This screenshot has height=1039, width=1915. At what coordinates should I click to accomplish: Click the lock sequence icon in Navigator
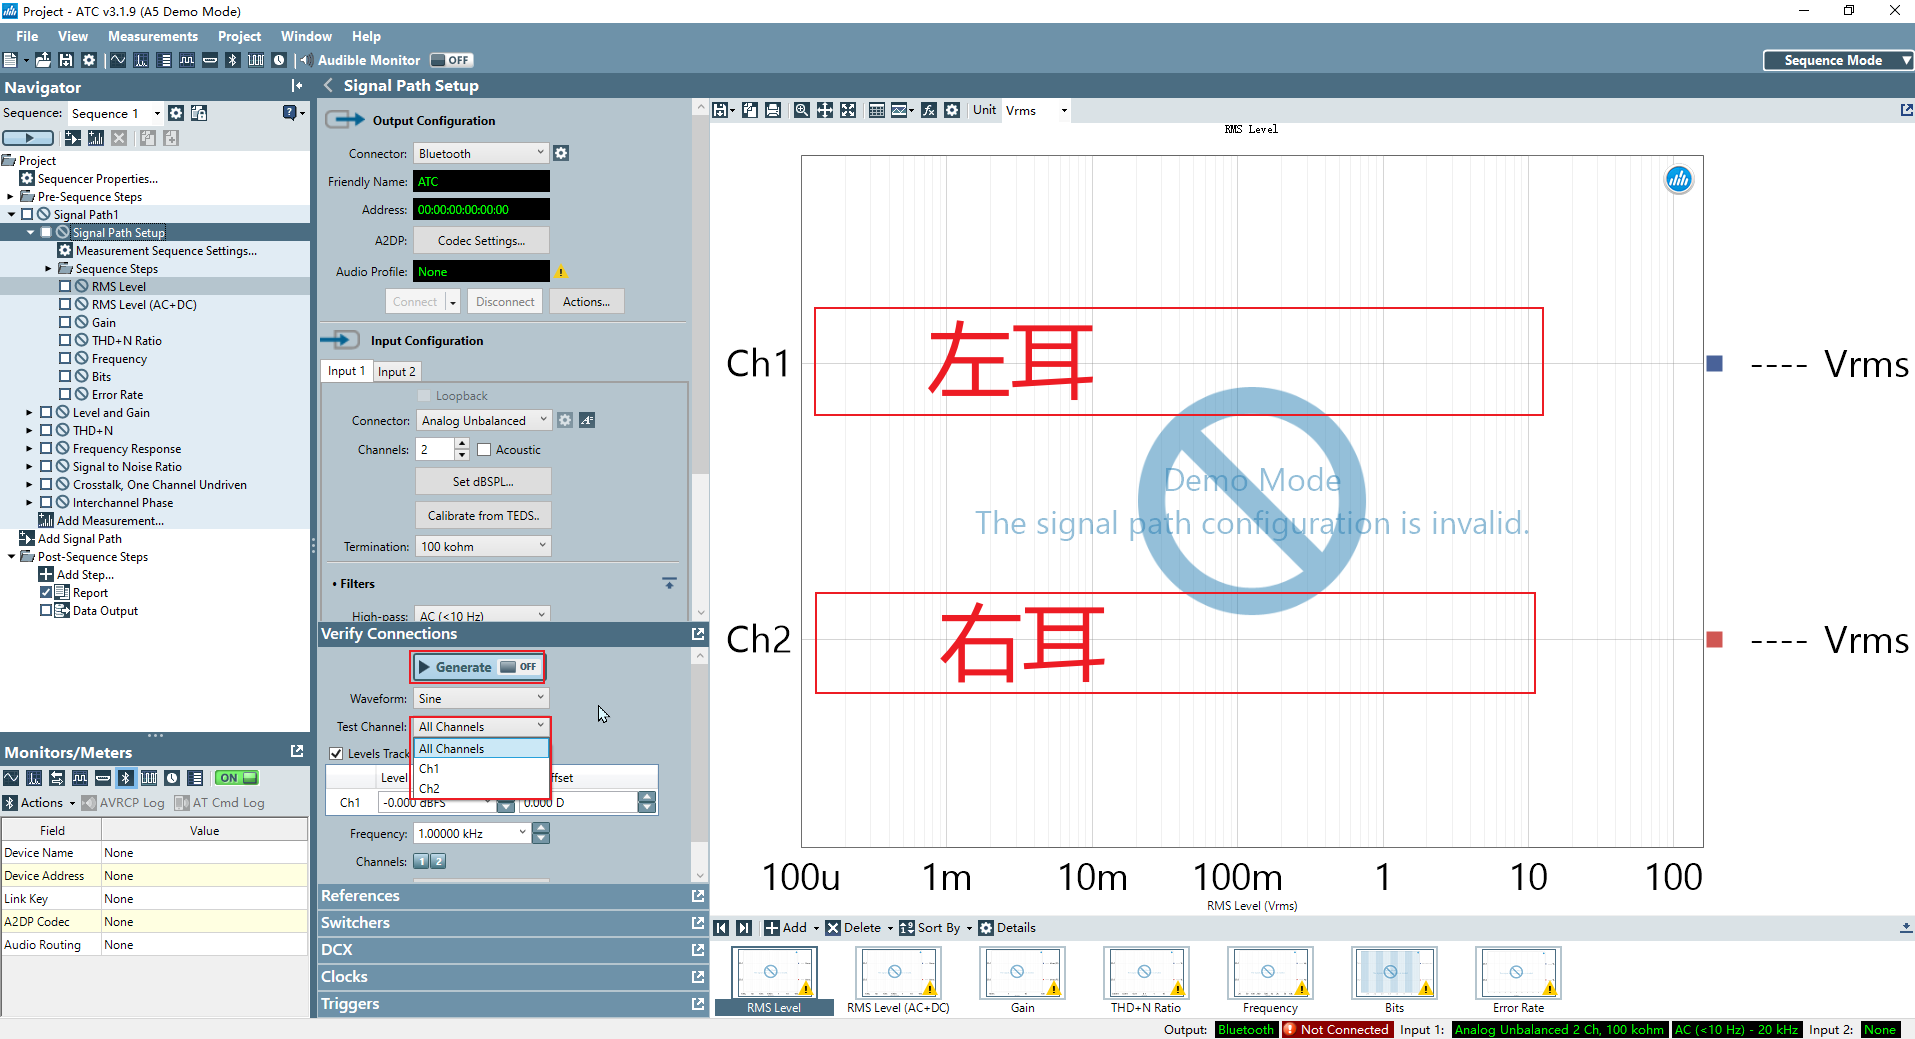(199, 113)
